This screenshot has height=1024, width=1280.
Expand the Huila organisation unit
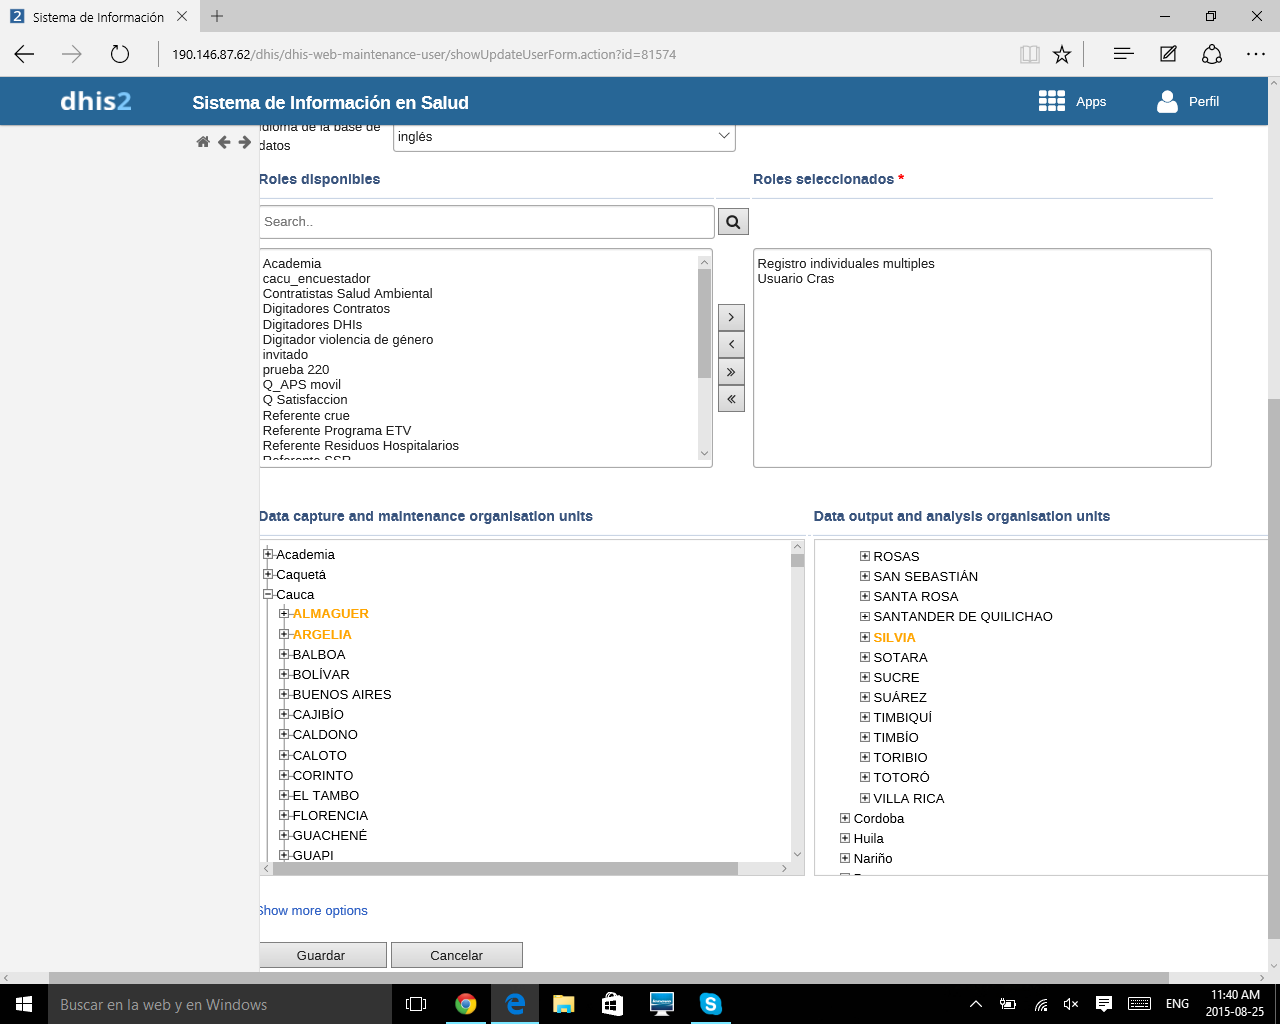[x=845, y=838]
